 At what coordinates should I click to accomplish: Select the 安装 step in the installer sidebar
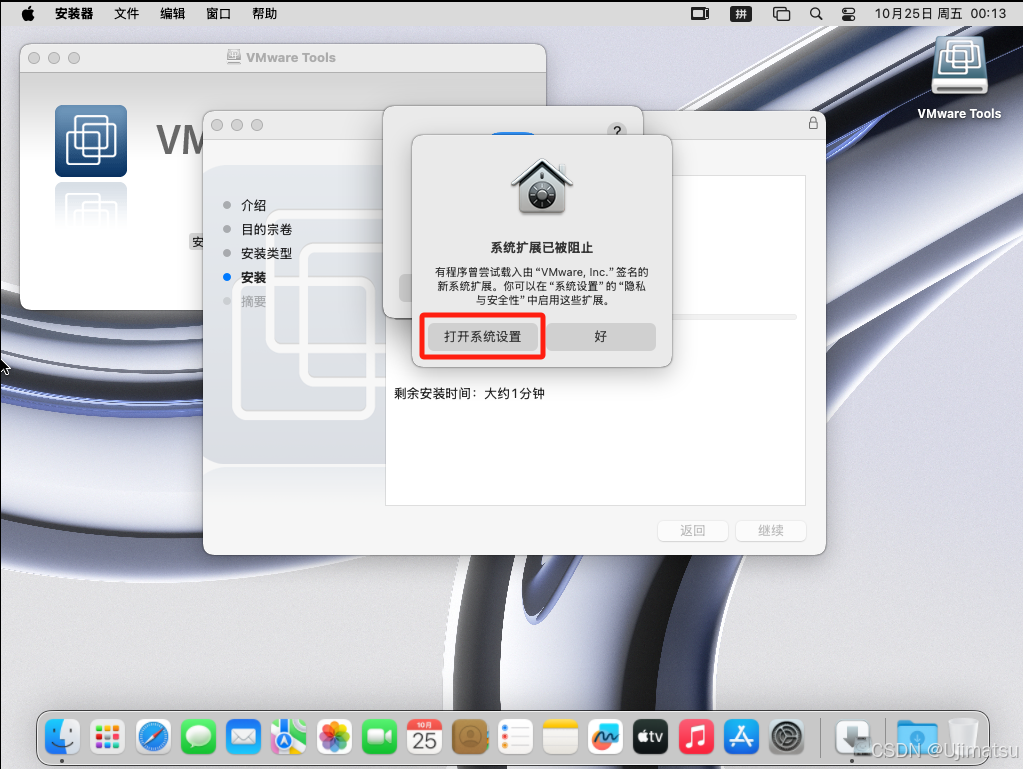pos(253,277)
